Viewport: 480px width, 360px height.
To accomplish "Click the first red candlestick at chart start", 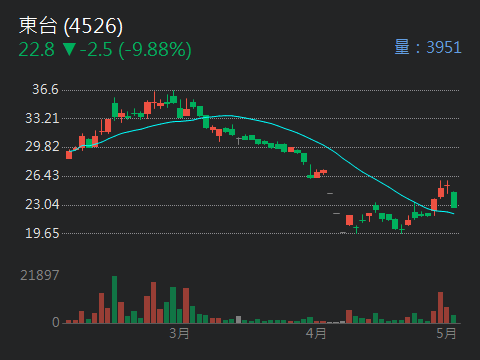I will coord(69,155).
